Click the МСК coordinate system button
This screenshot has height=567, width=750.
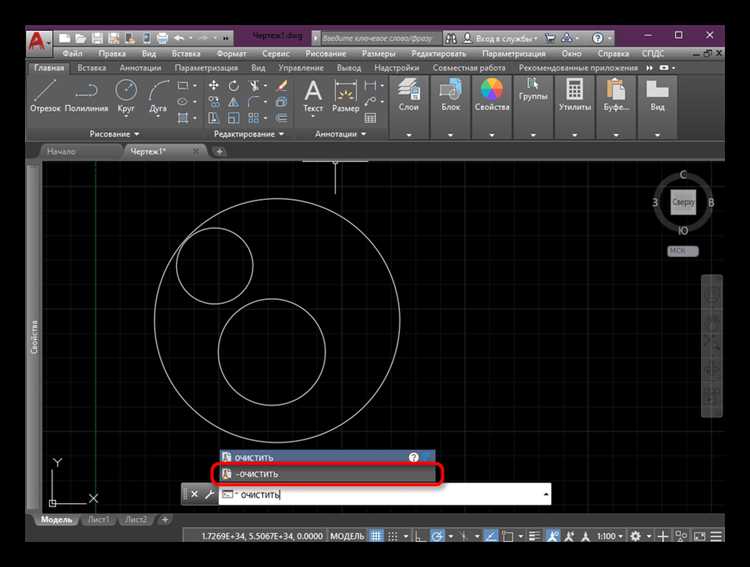683,251
